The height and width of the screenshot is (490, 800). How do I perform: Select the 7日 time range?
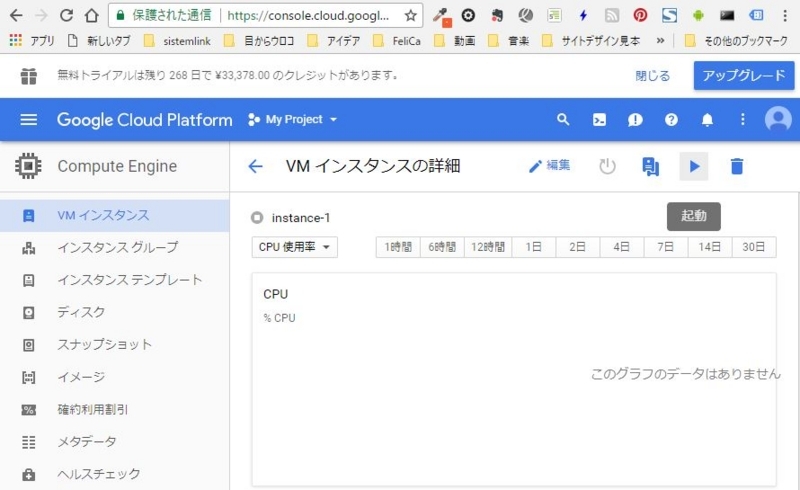[665, 247]
